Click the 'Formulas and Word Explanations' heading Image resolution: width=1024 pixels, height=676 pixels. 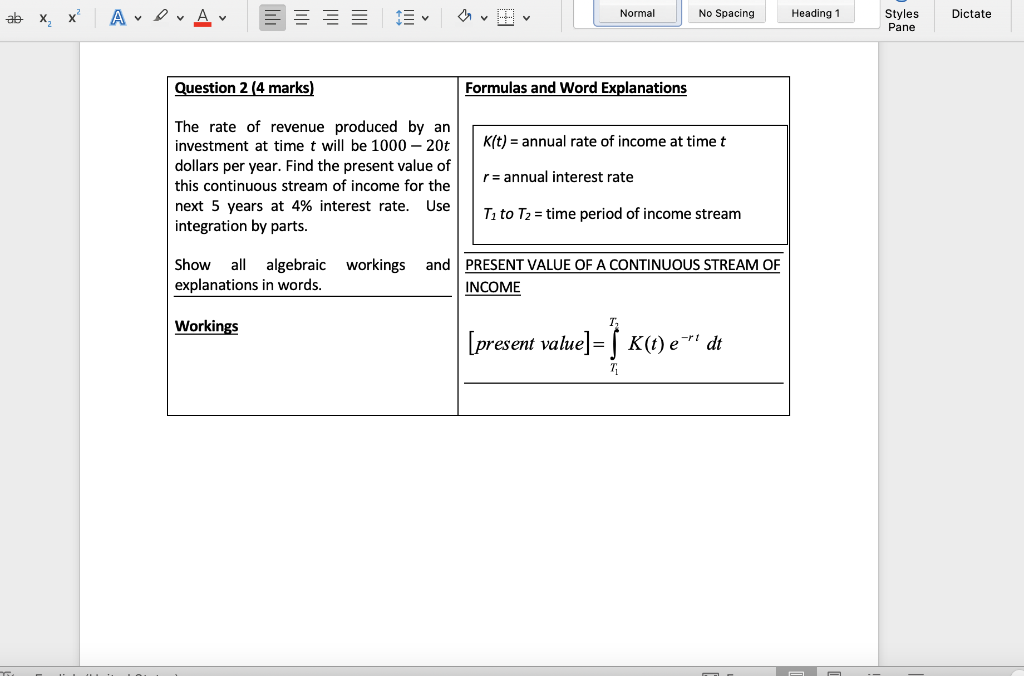[x=575, y=88]
